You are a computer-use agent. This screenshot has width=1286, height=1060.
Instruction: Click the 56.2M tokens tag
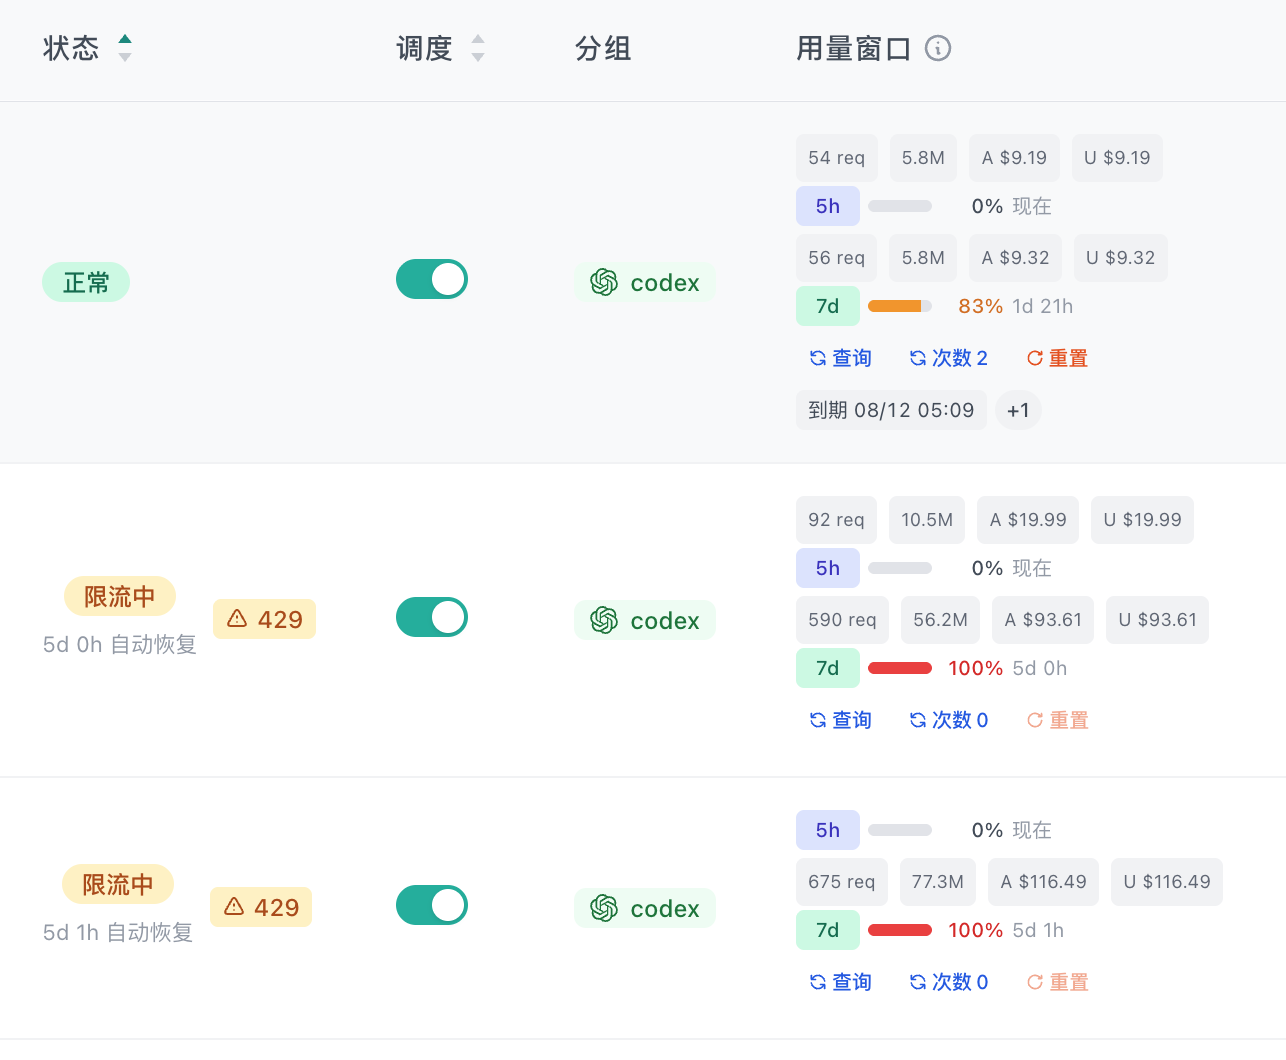coord(940,620)
